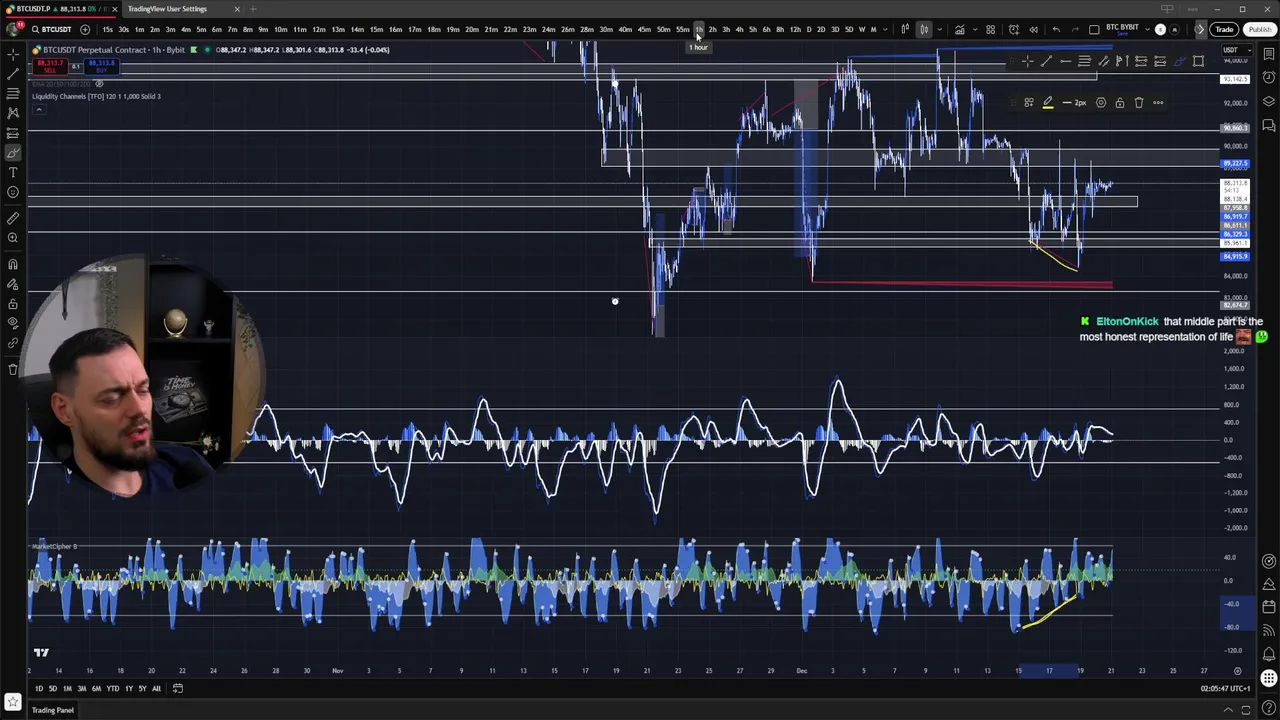
Task: Select the W weekly timeframe
Action: click(x=862, y=29)
